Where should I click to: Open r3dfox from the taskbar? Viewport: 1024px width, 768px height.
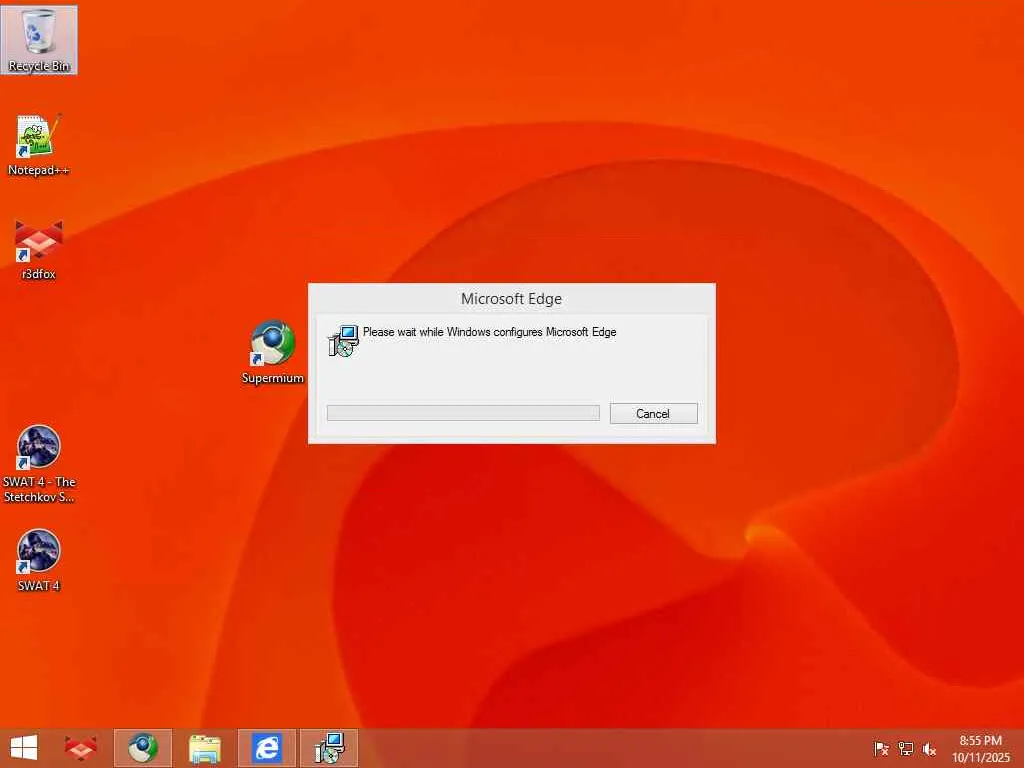pyautogui.click(x=80, y=748)
